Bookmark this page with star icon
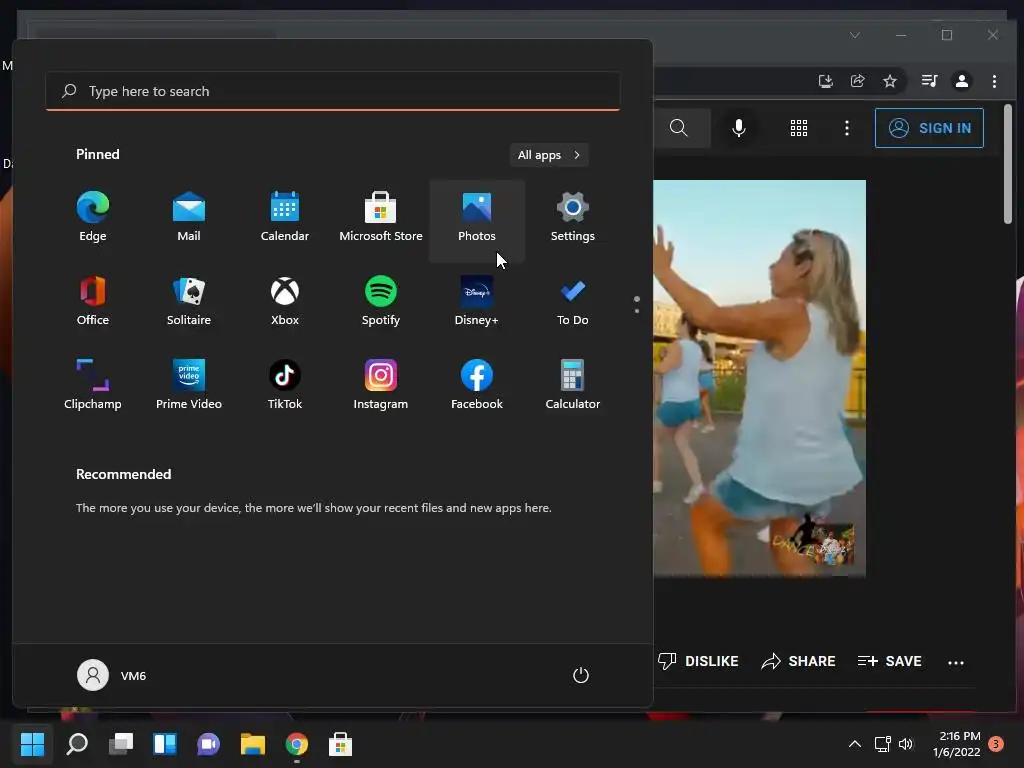The image size is (1024, 768). pos(889,81)
